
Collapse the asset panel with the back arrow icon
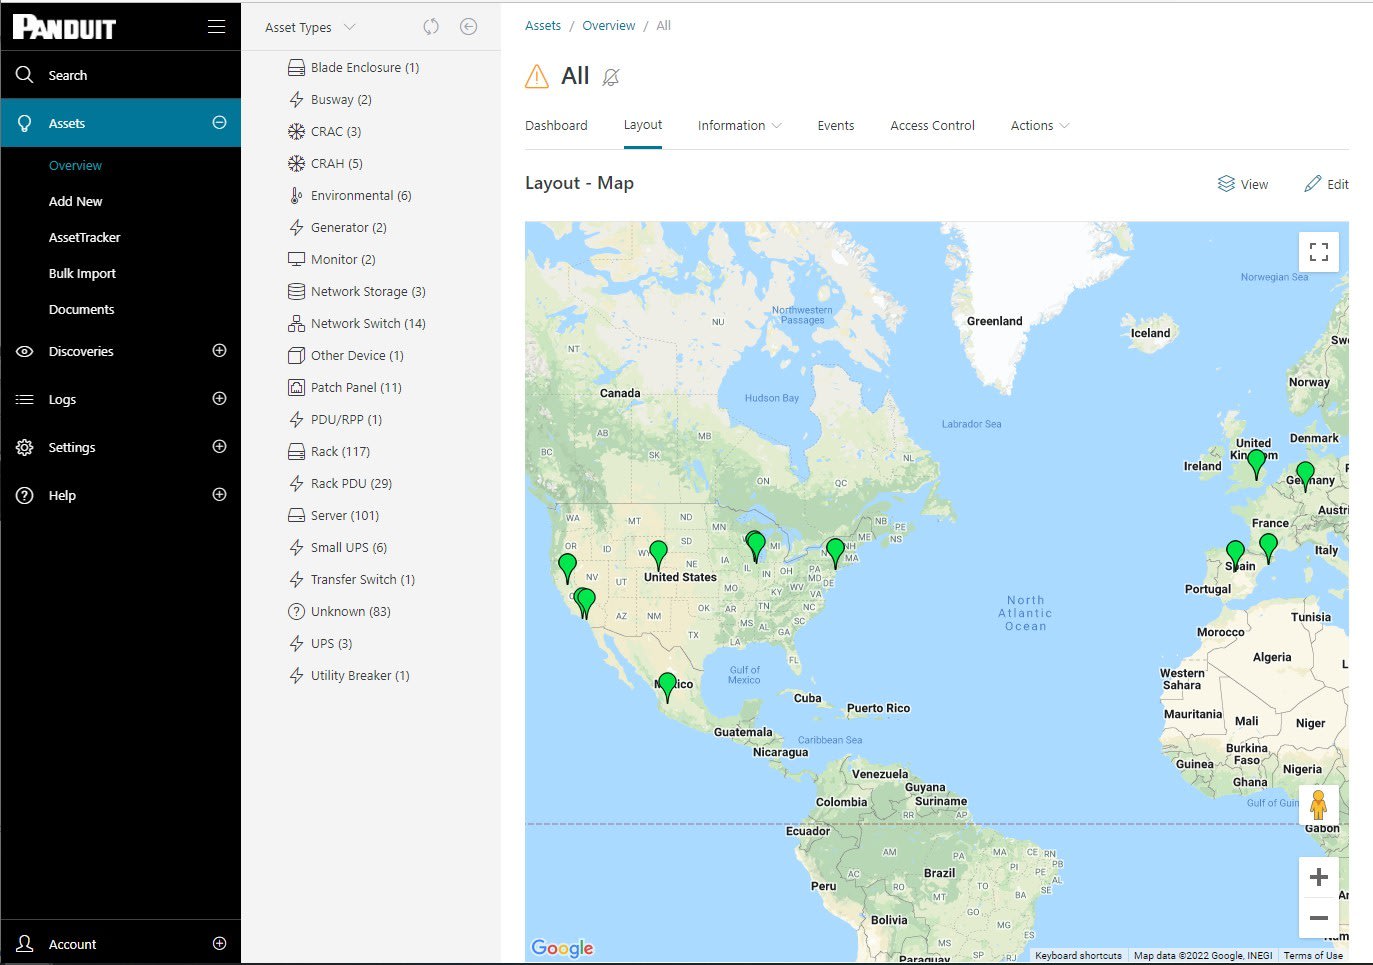(x=468, y=27)
